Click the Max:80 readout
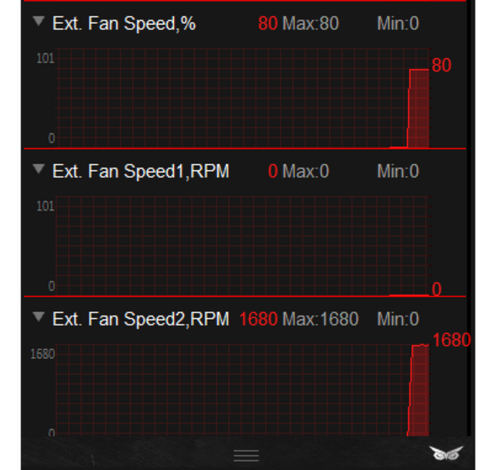Image resolution: width=500 pixels, height=470 pixels. [311, 24]
